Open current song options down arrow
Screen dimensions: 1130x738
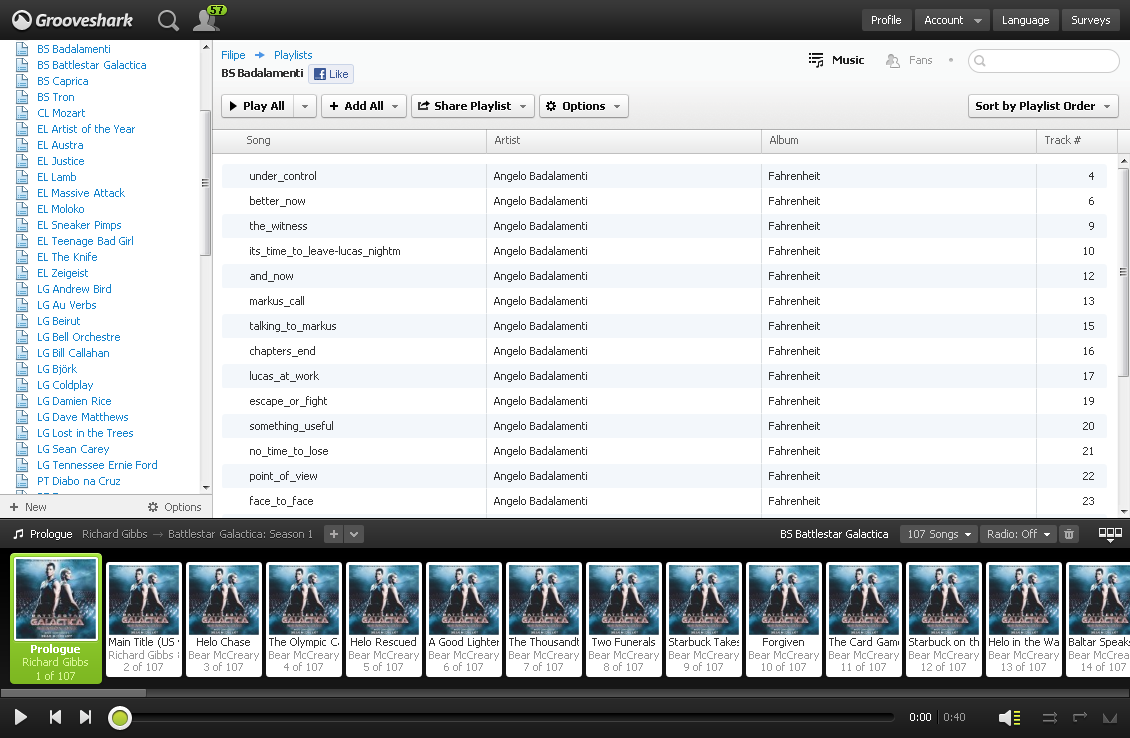tap(354, 534)
